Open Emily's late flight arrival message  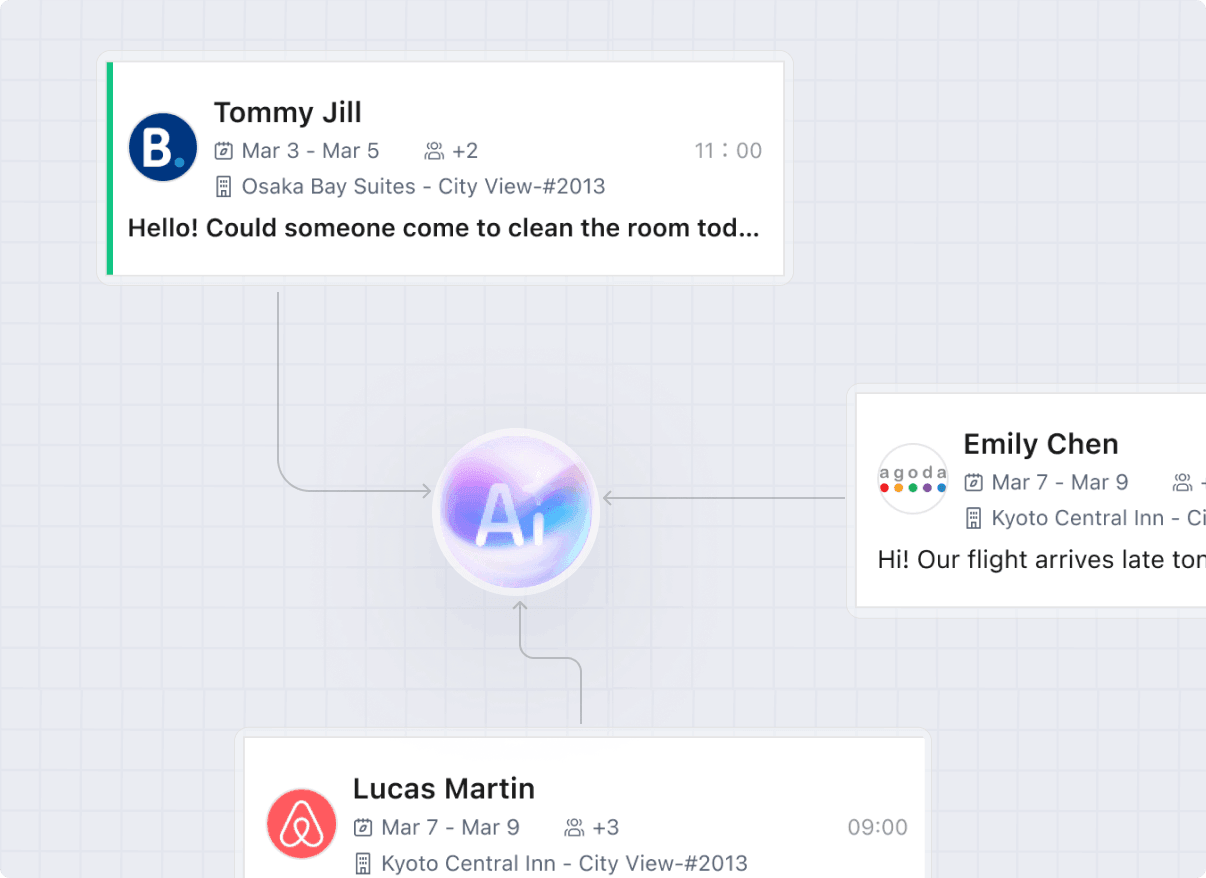coord(1040,560)
